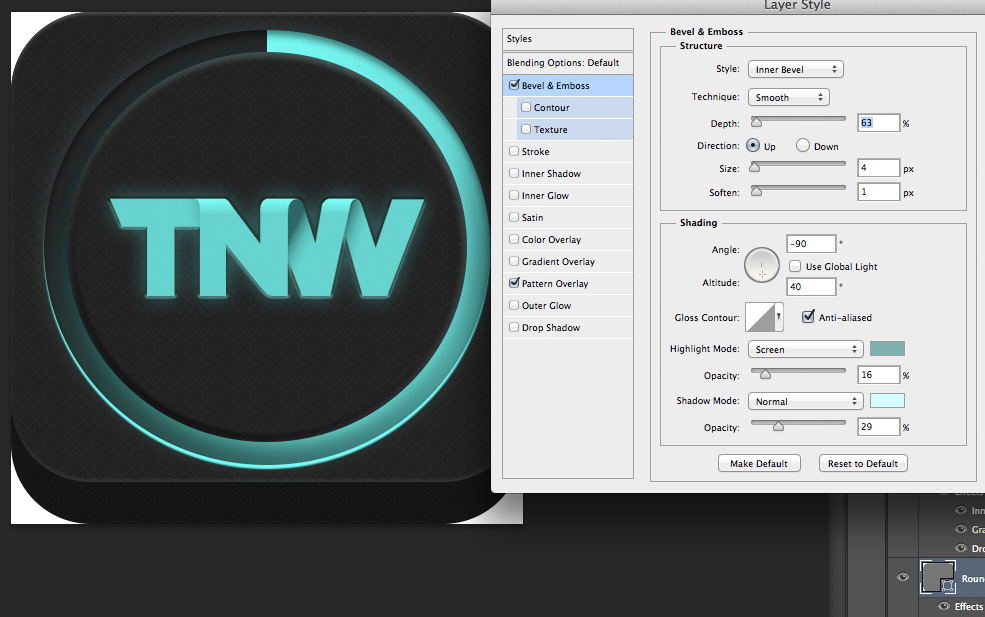985x617 pixels.
Task: Enable the Texture checkbox
Action: [526, 129]
